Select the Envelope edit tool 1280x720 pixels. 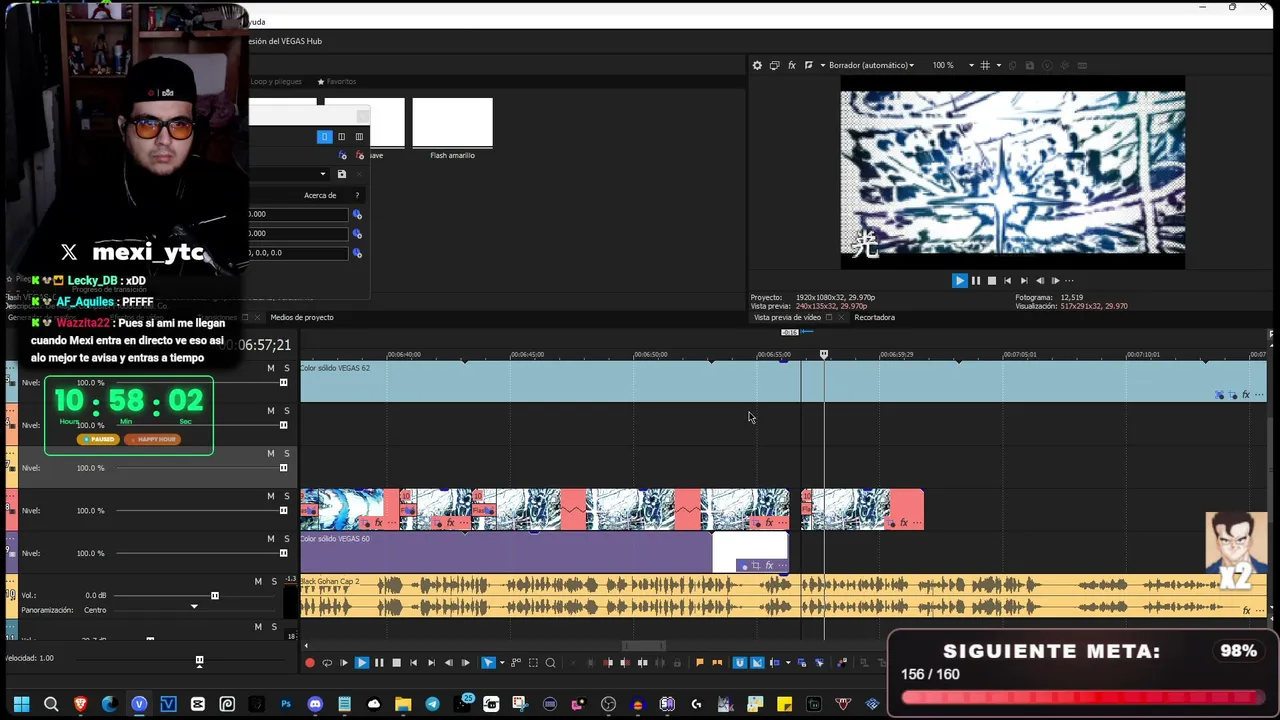point(516,663)
